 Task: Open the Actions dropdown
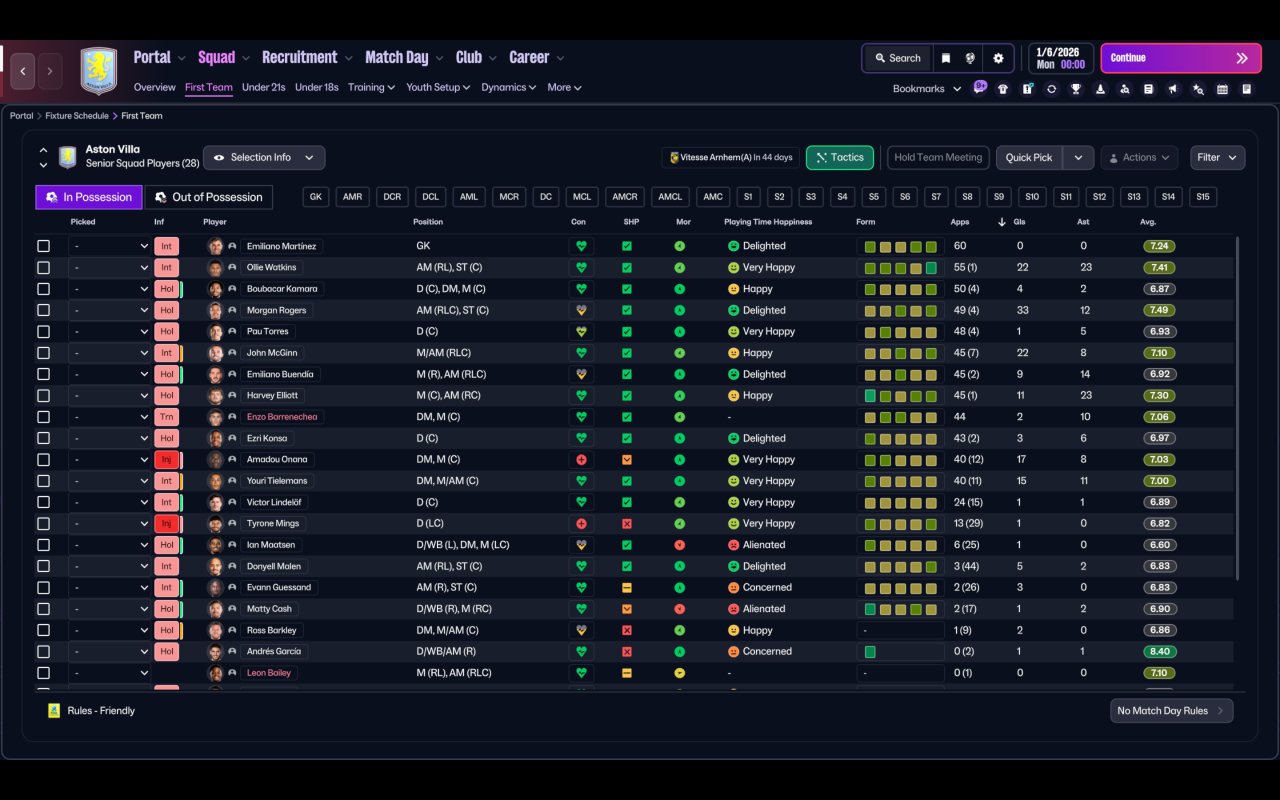click(1139, 157)
